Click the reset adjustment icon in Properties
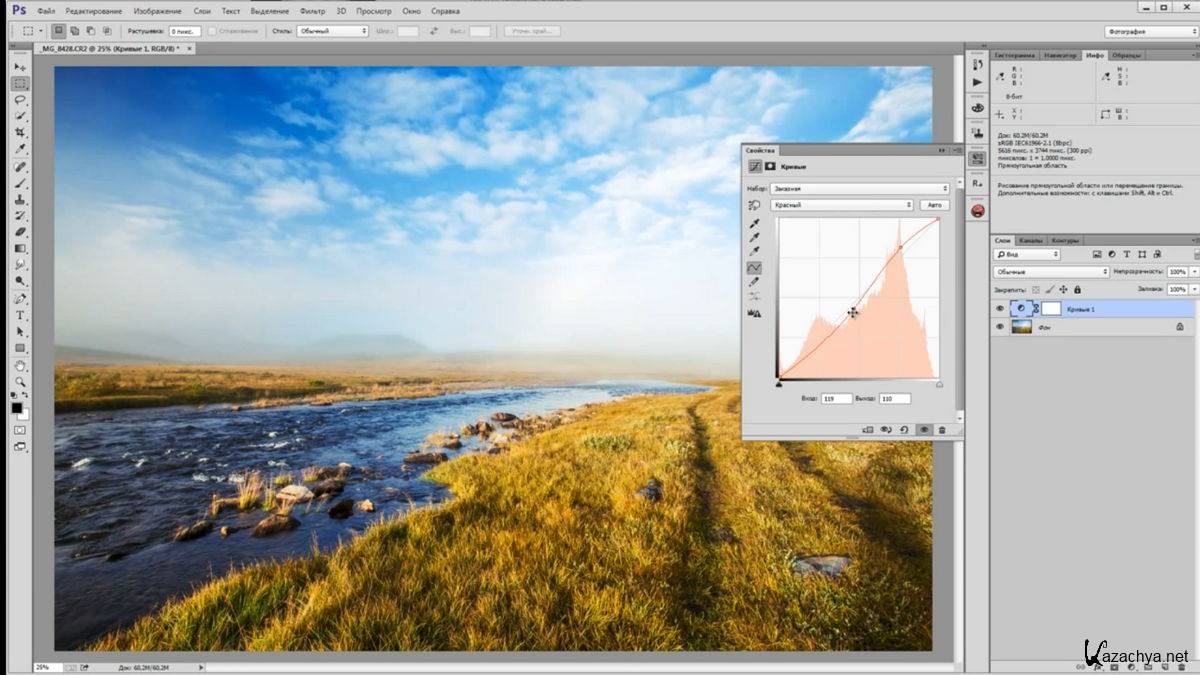This screenshot has height=675, width=1200. coord(904,429)
